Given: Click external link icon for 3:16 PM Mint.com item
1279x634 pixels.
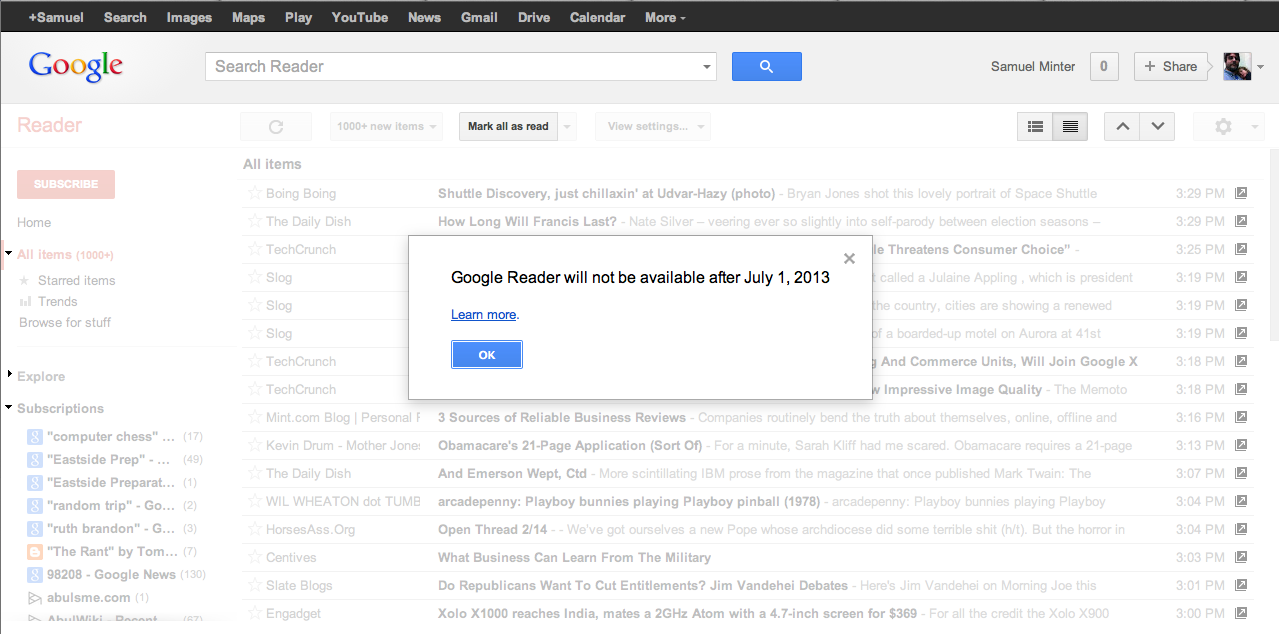Looking at the screenshot, I should (1241, 417).
